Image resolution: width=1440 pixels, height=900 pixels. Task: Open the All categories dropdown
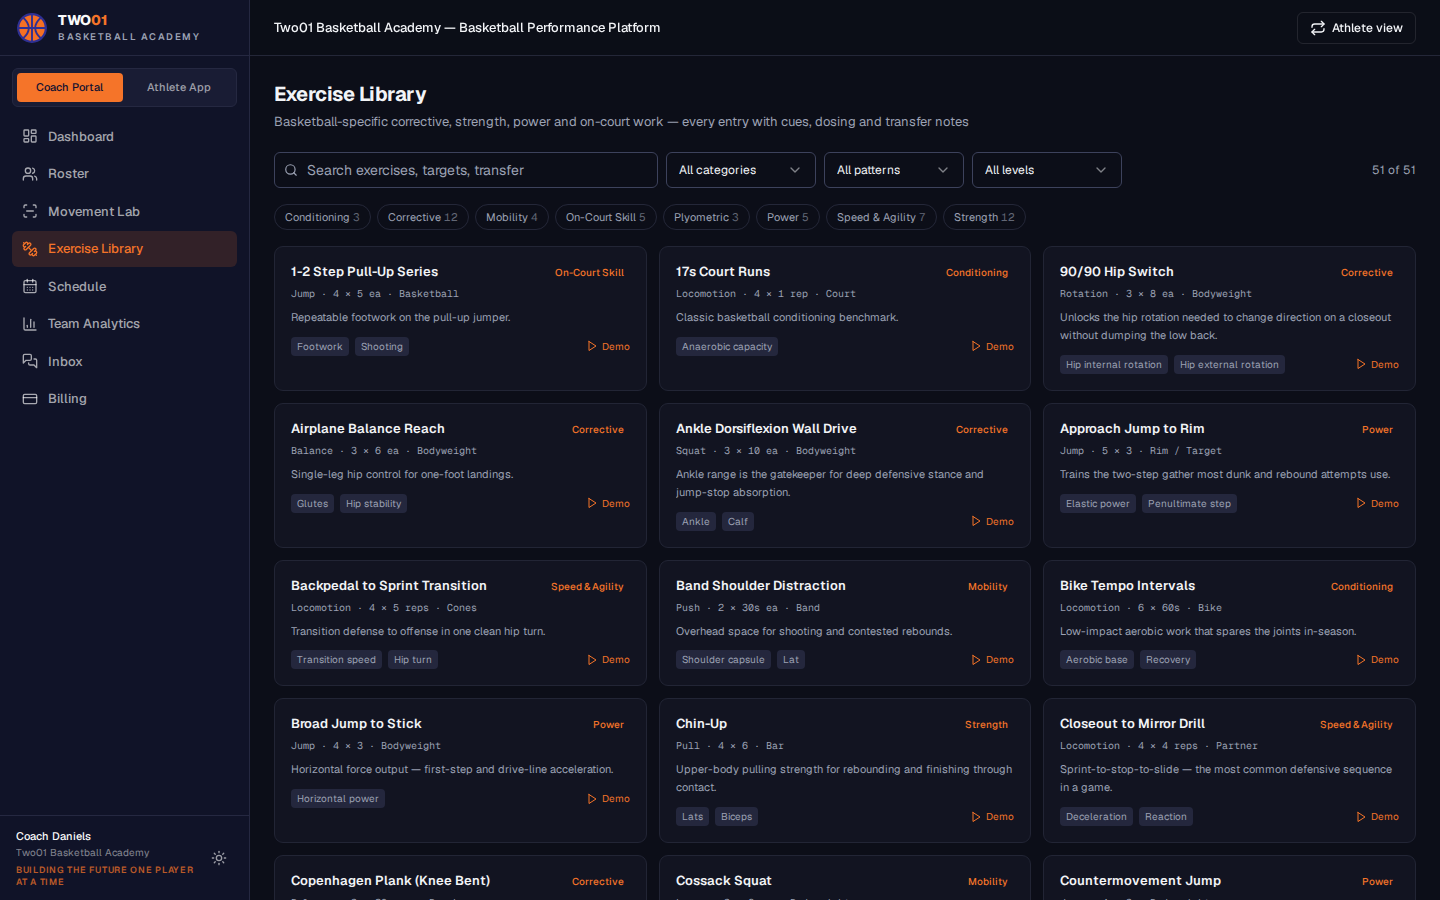(x=741, y=170)
